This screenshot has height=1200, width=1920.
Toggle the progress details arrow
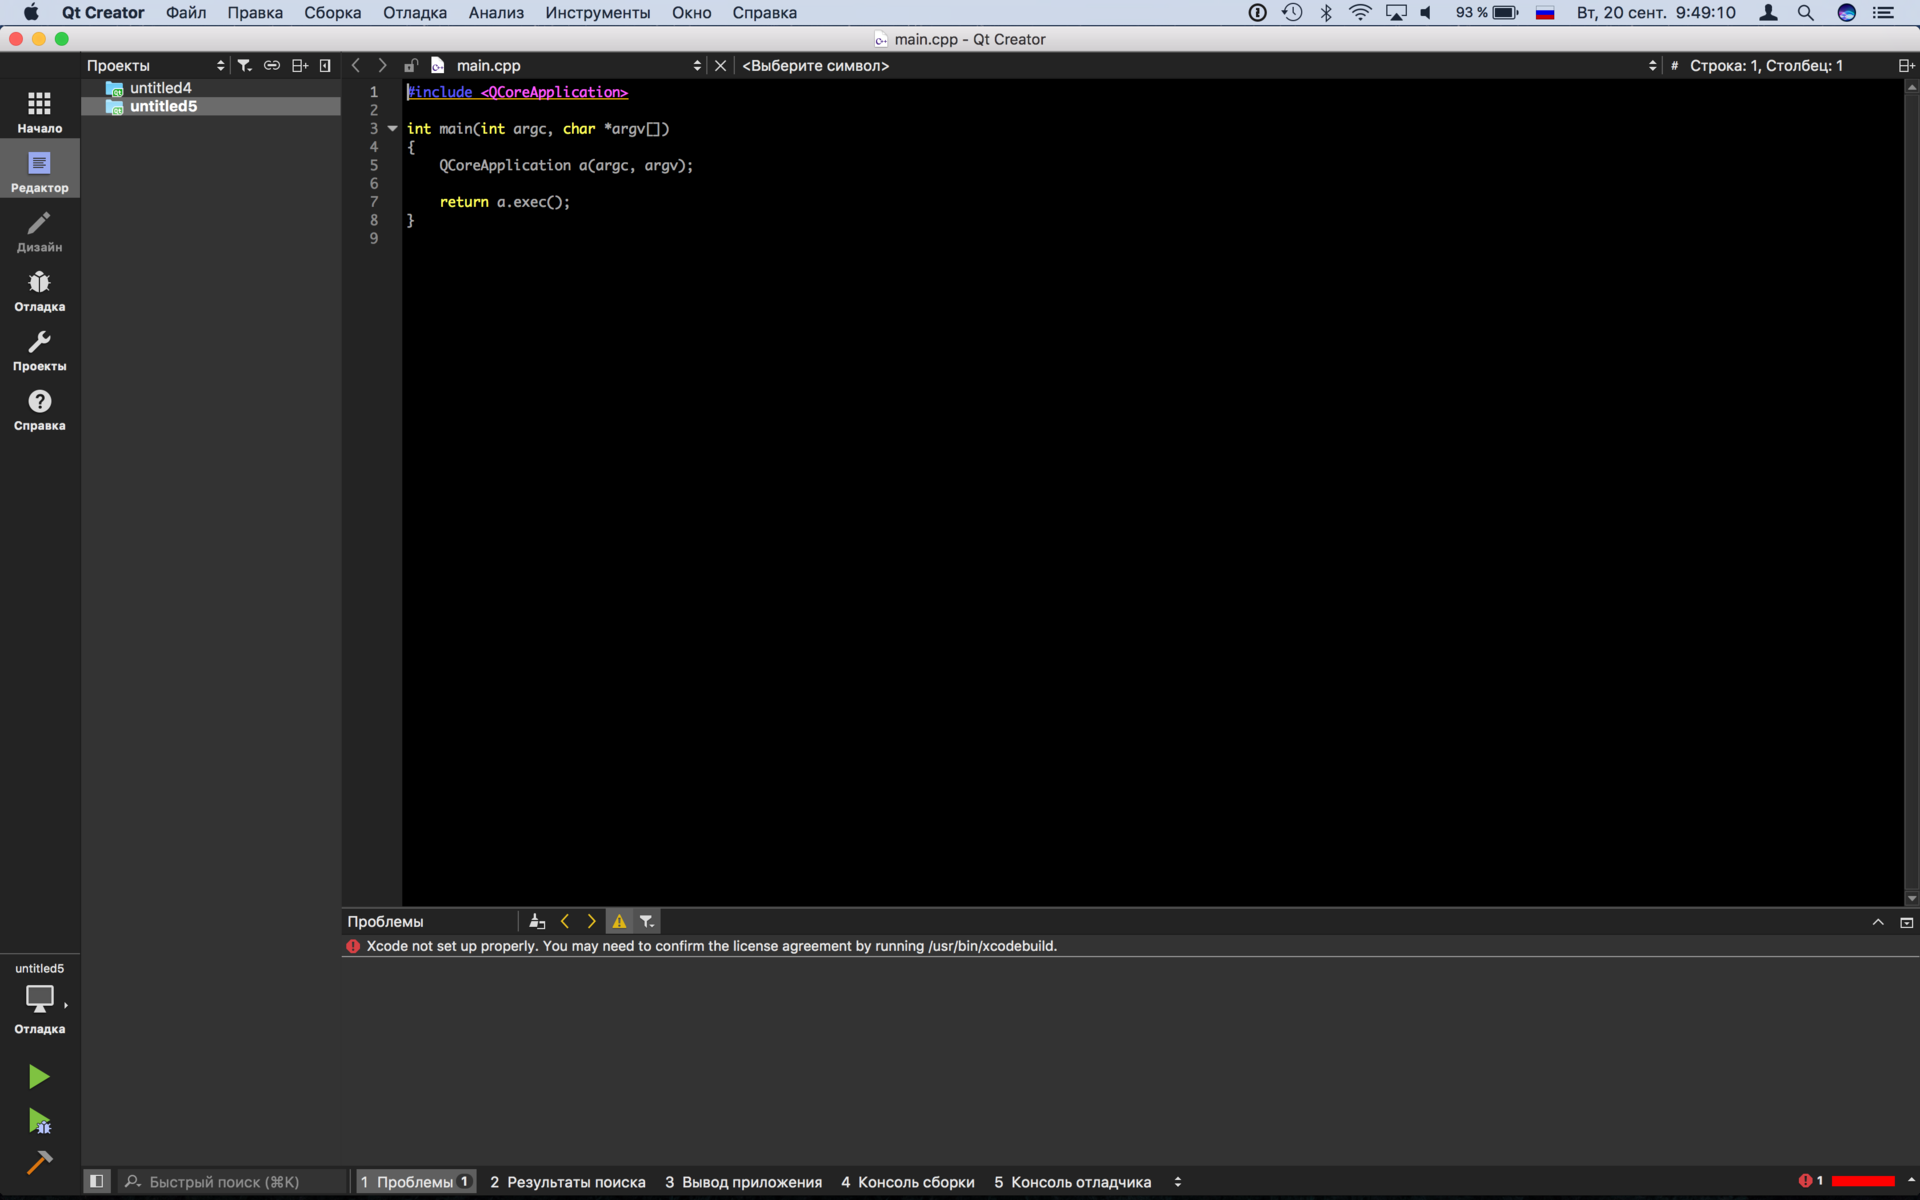[x=1911, y=1181]
